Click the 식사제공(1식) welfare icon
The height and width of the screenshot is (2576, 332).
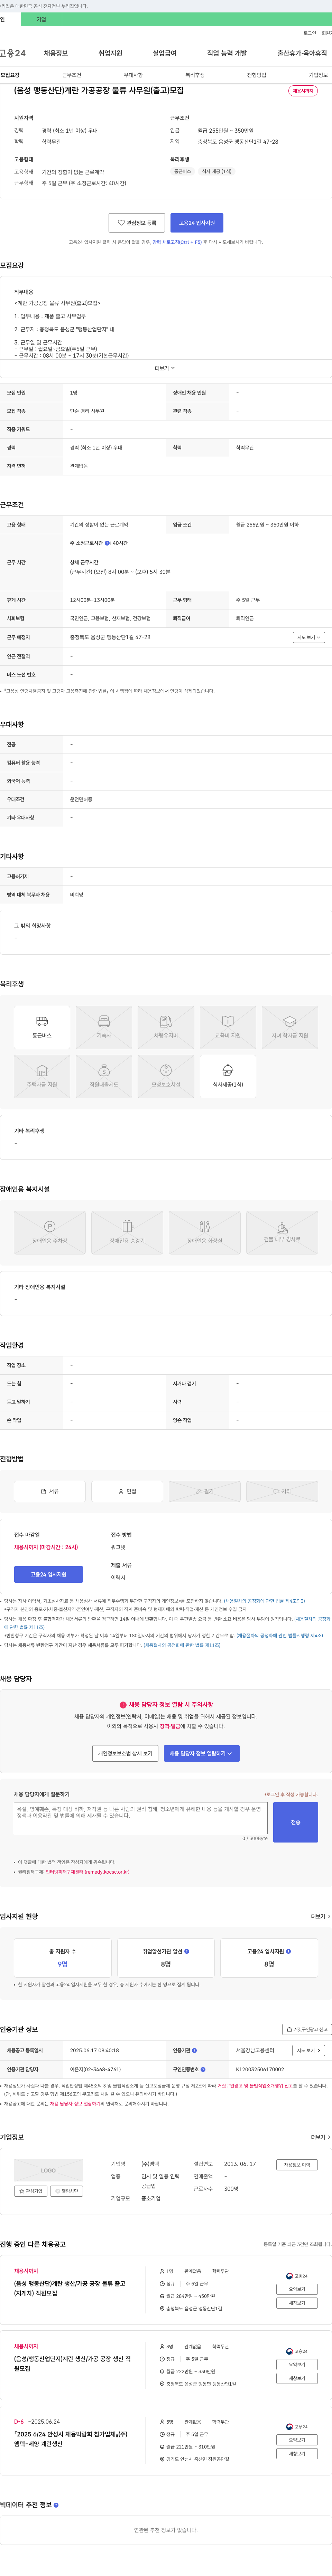click(x=228, y=1076)
